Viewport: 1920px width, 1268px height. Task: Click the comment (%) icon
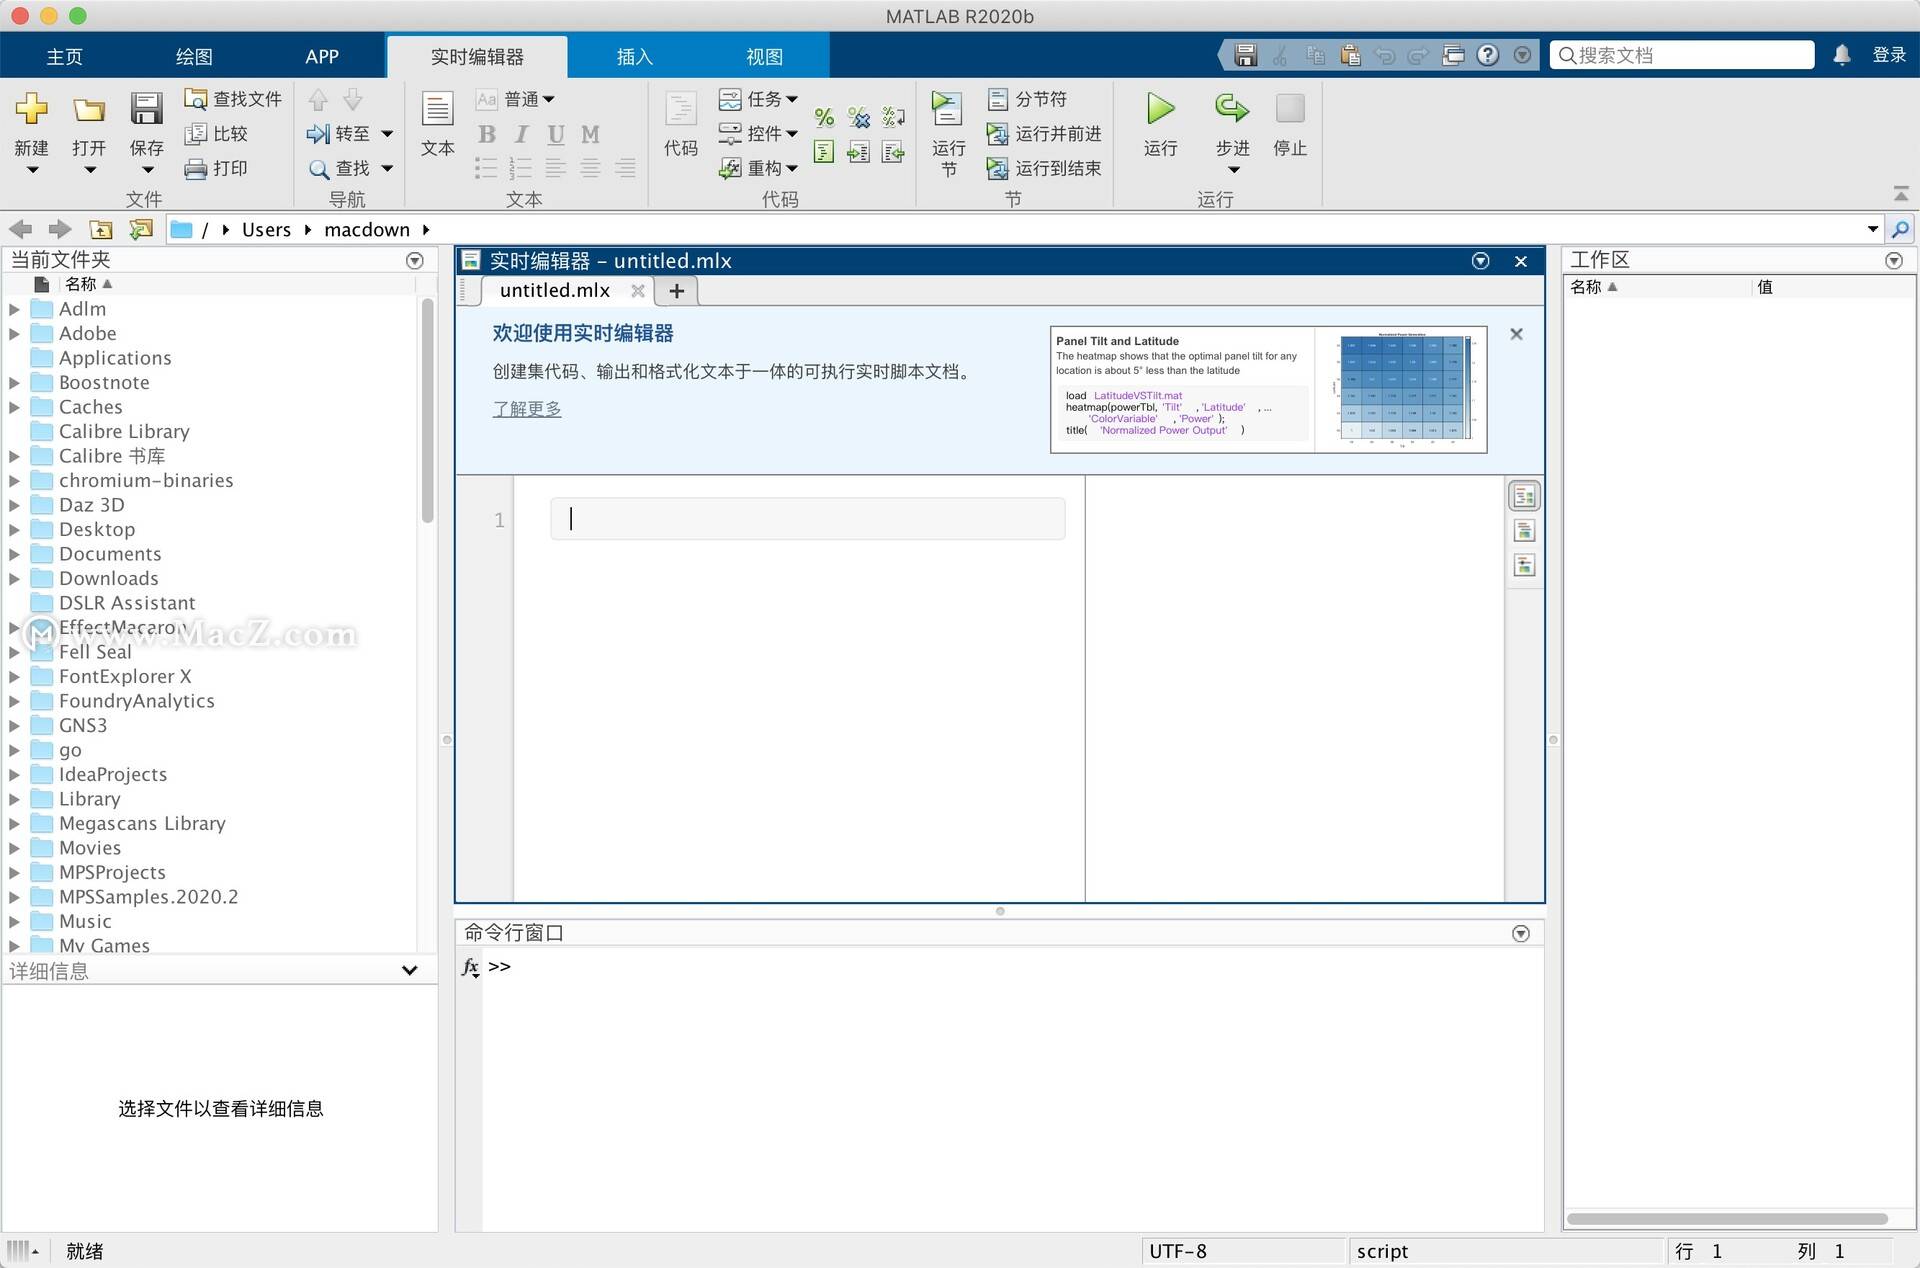point(824,117)
